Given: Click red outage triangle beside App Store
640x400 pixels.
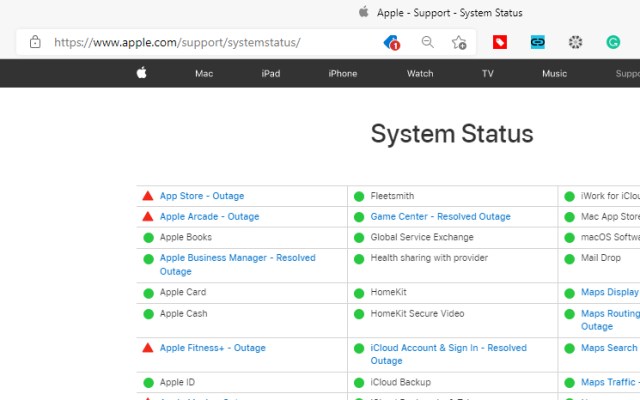Looking at the screenshot, I should (x=148, y=196).
